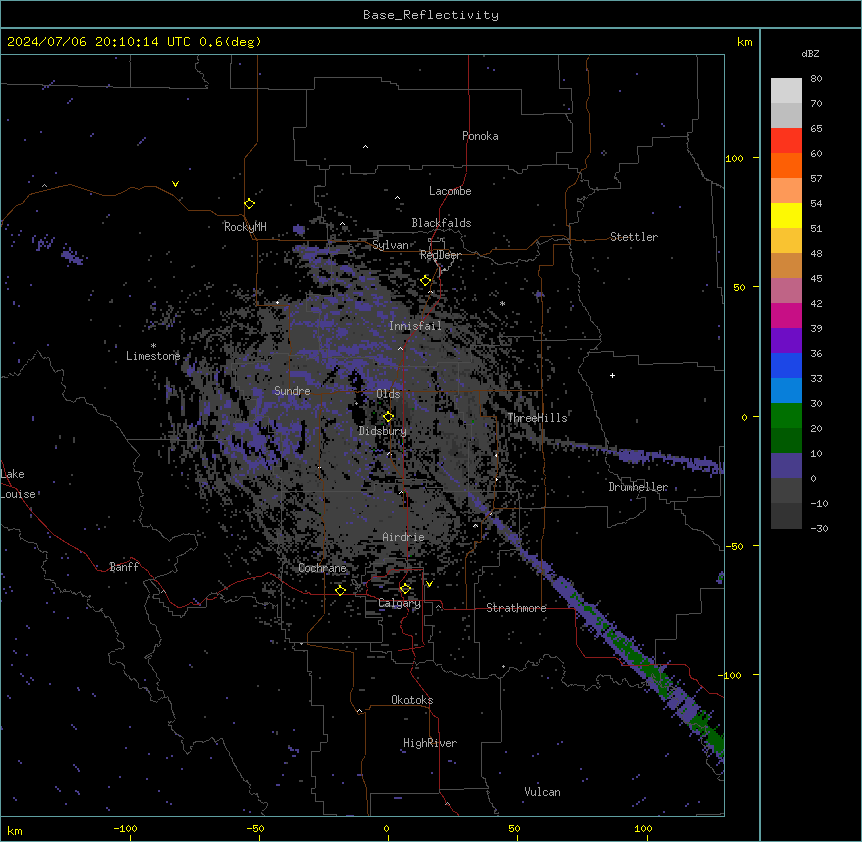This screenshot has height=842, width=862.
Task: Select the violet 39-36 dBZ legend swatch
Action: coord(786,341)
